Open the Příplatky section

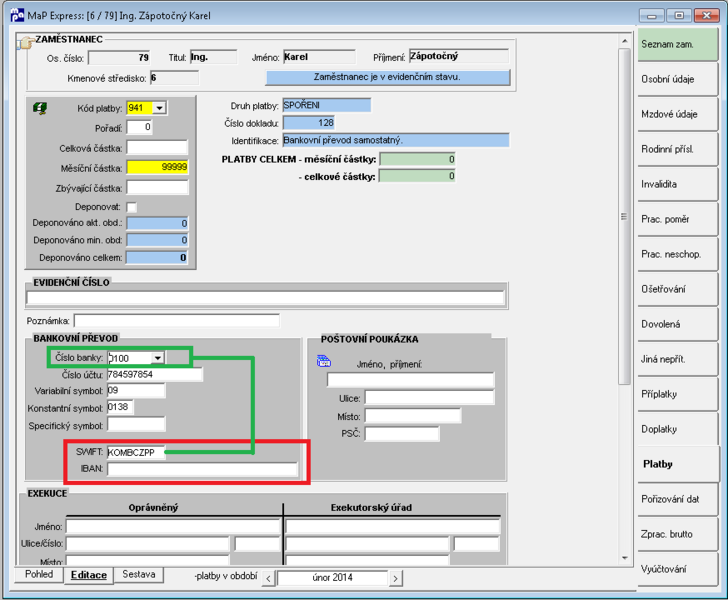[x=677, y=394]
